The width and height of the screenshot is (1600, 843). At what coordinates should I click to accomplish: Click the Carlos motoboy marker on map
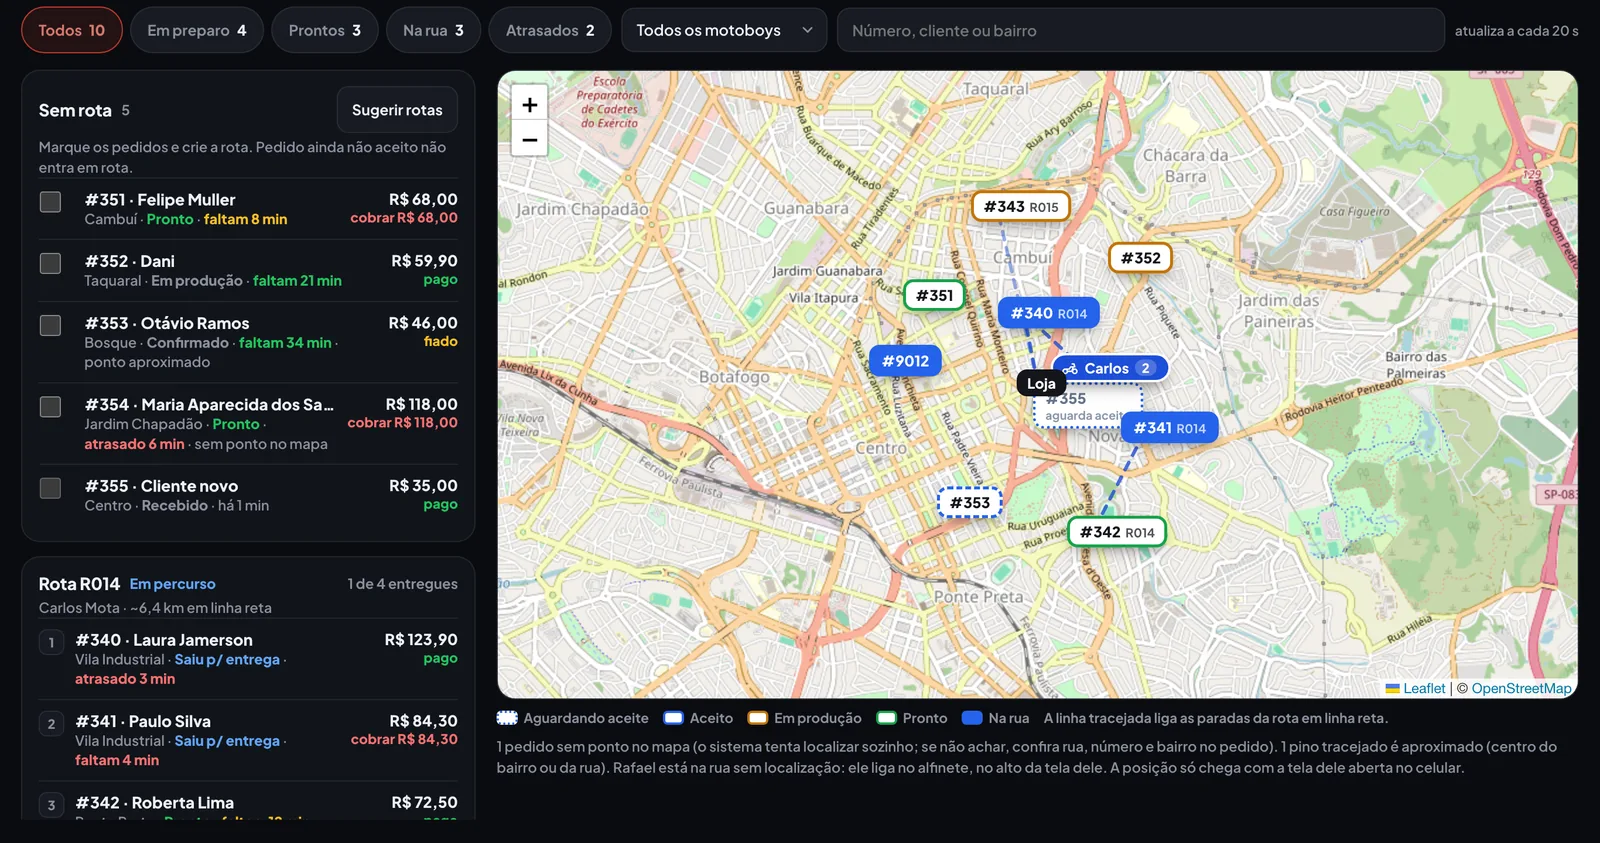[1110, 368]
